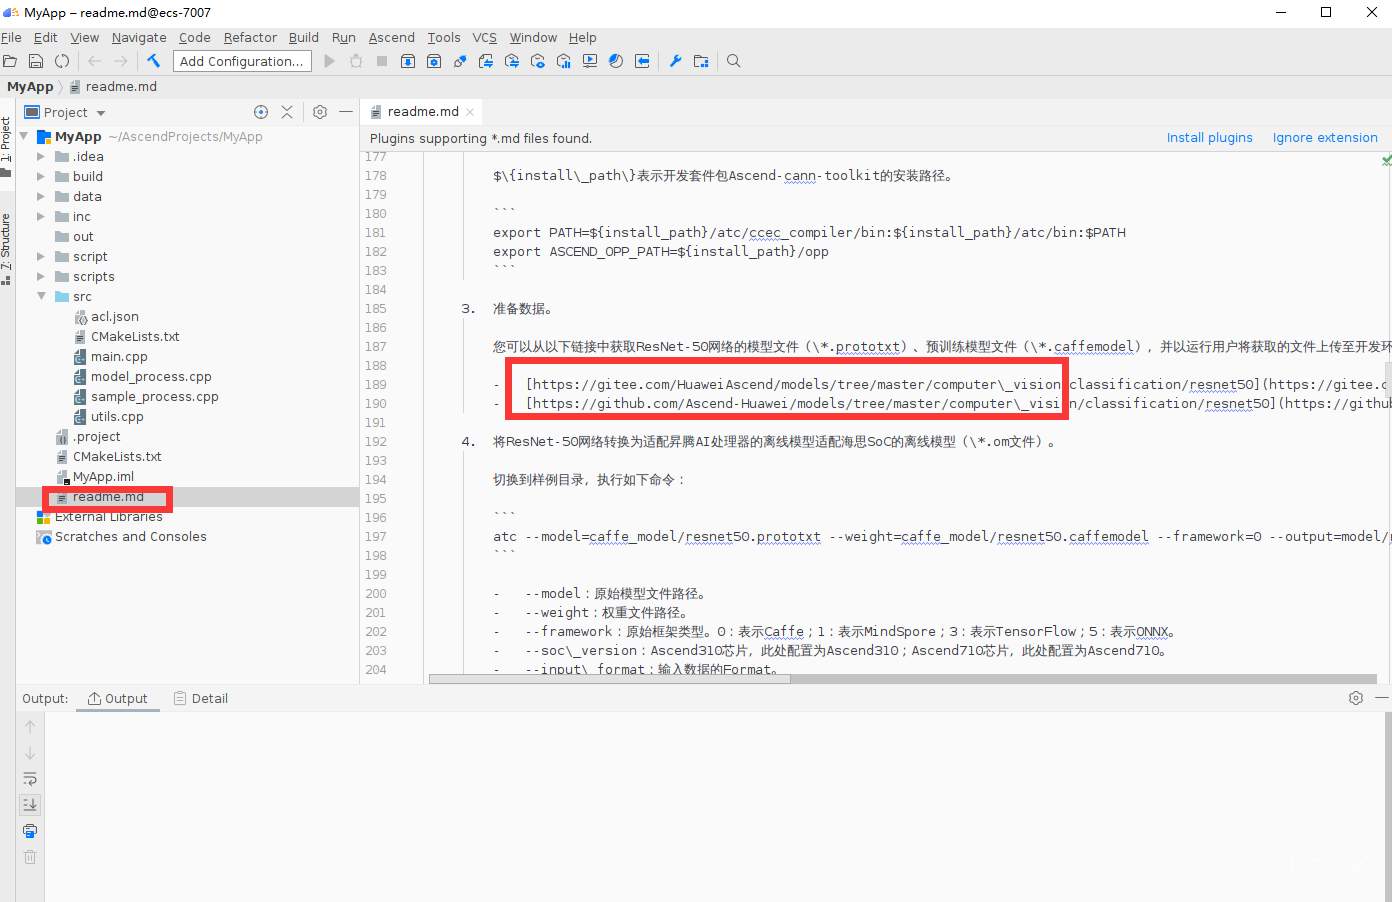The height and width of the screenshot is (902, 1392).
Task: Open the Window menu
Action: pyautogui.click(x=533, y=37)
